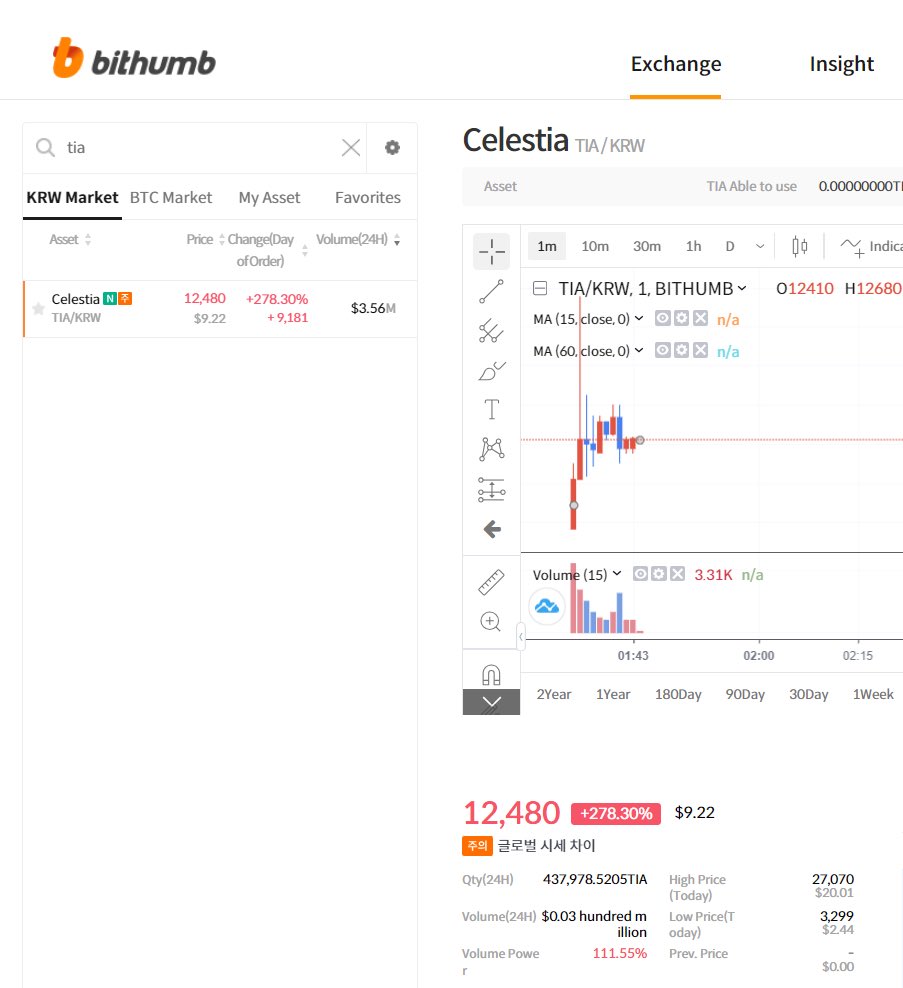The height and width of the screenshot is (988, 903).
Task: Set the chart range to 1Year
Action: 613,694
